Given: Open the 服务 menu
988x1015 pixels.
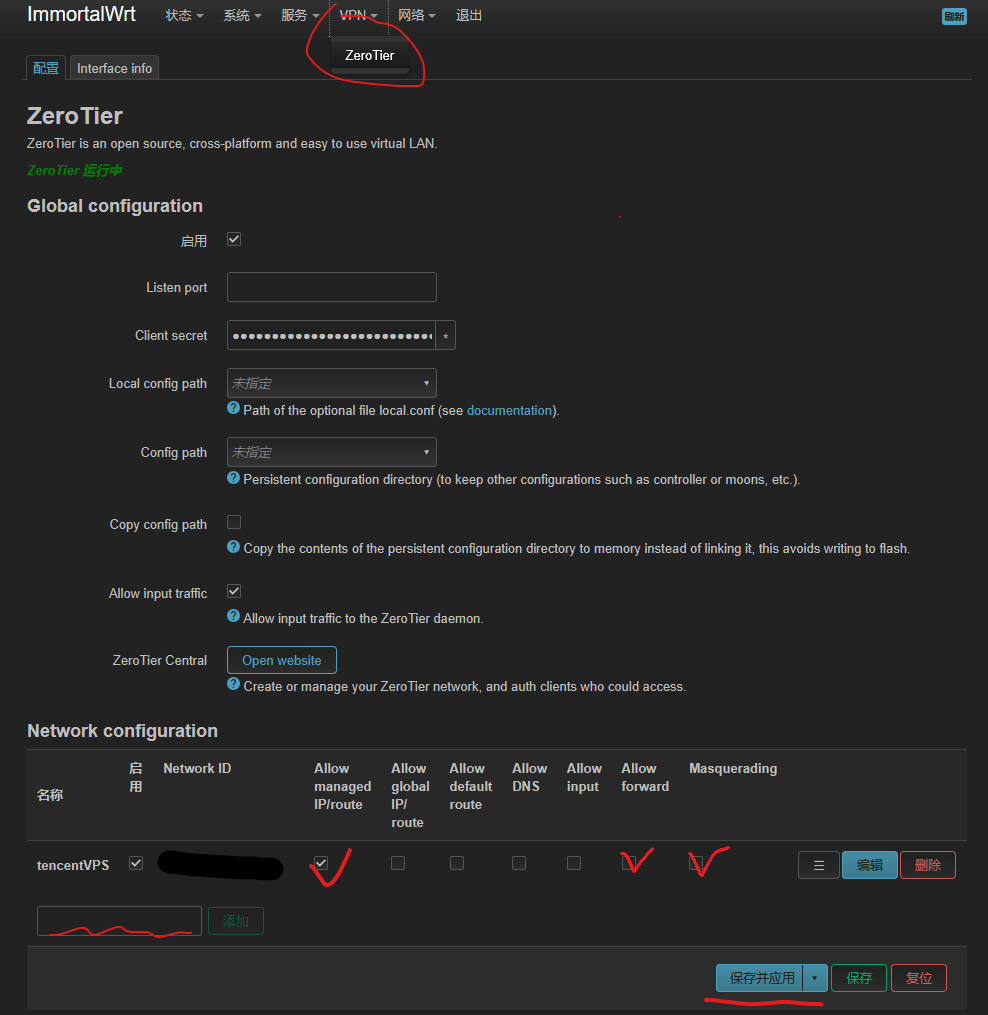Looking at the screenshot, I should point(300,16).
